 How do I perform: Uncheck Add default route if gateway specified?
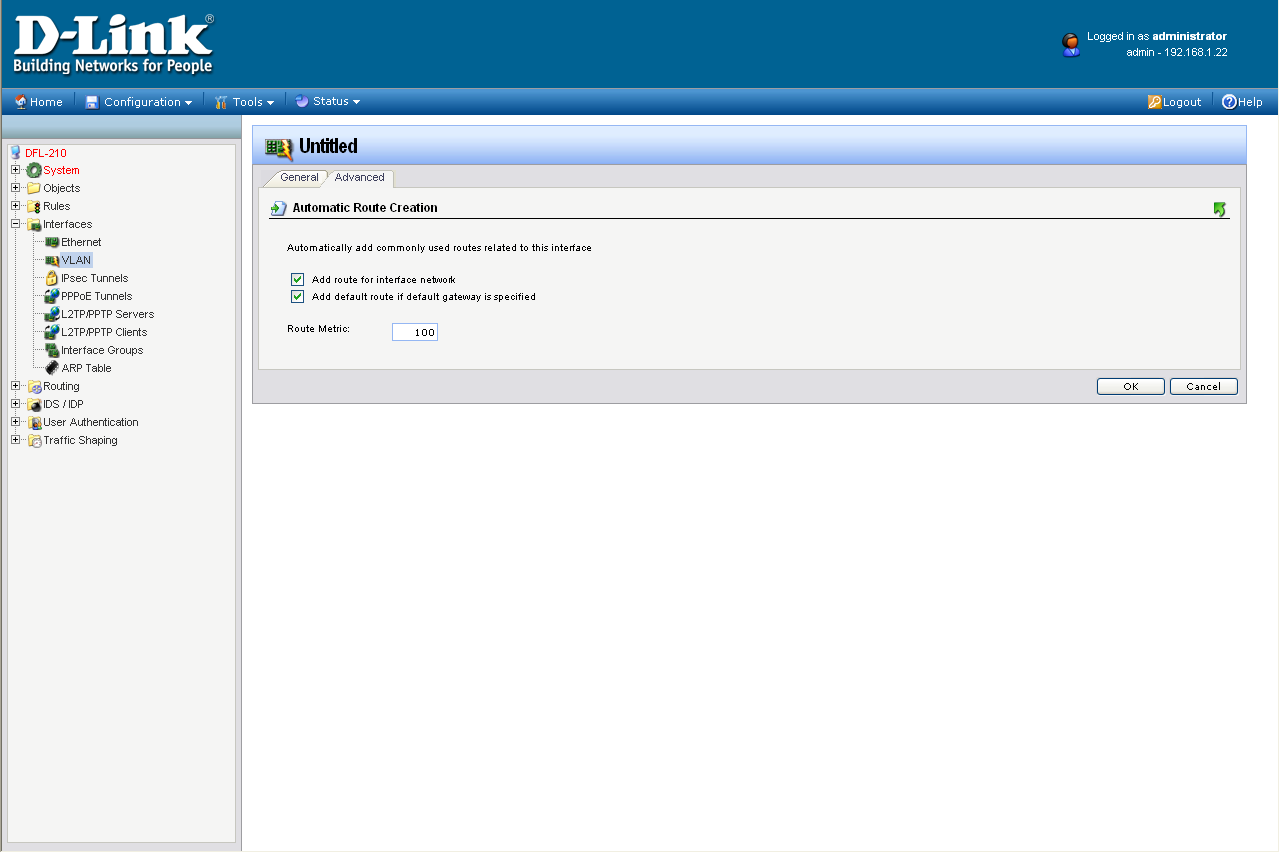pos(297,297)
